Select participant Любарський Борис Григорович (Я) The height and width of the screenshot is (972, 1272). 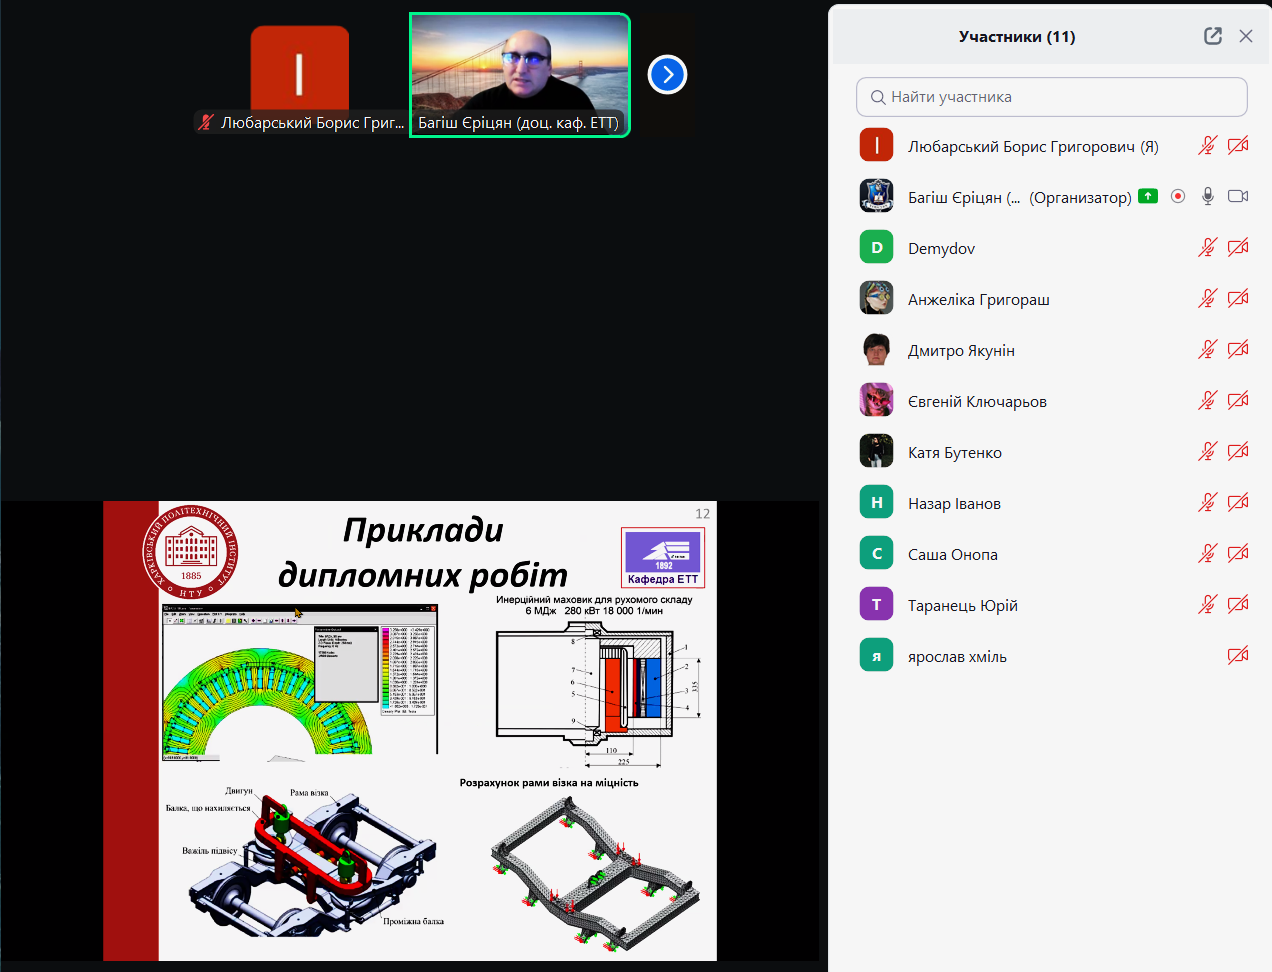1052,146
